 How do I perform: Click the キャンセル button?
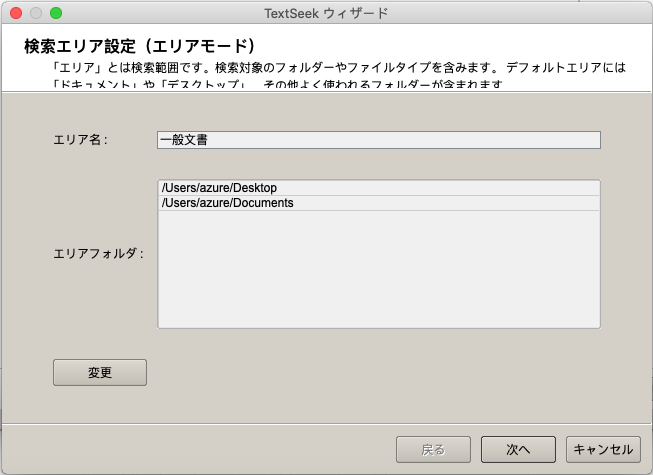click(602, 450)
